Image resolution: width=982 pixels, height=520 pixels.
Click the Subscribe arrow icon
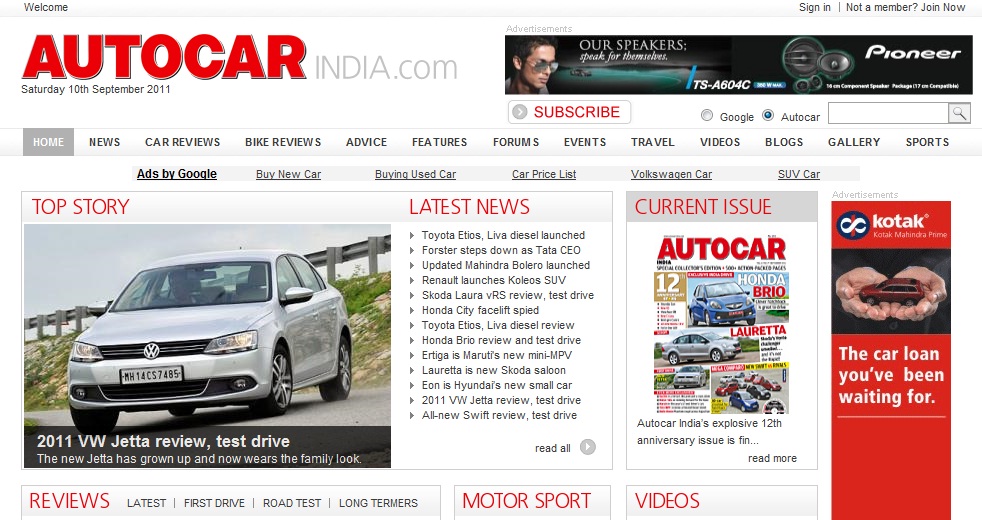tap(519, 112)
